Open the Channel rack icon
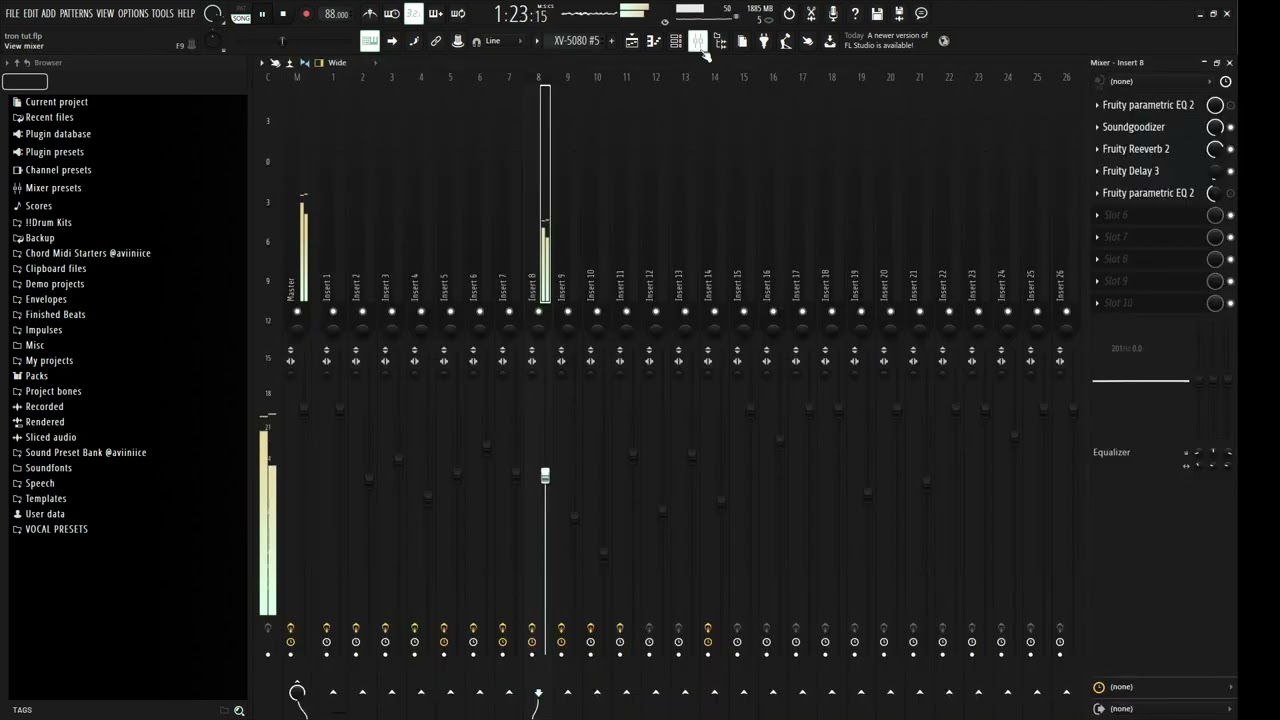This screenshot has height=720, width=1280. point(676,41)
